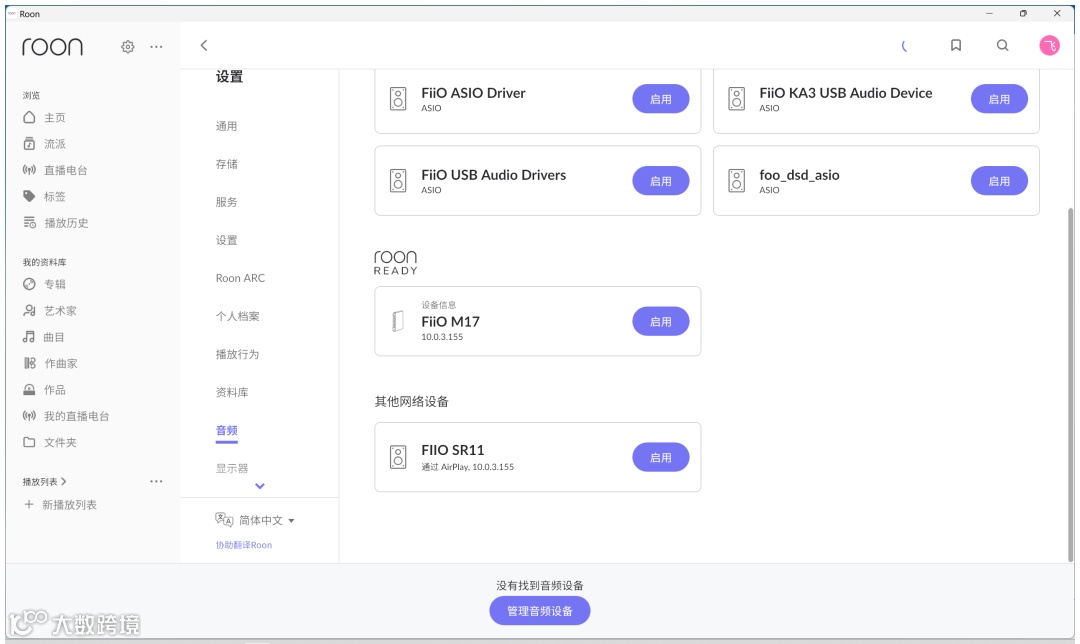Click the activity spinner icon in top bar
Screen dimensions: 1080x644
904,45
